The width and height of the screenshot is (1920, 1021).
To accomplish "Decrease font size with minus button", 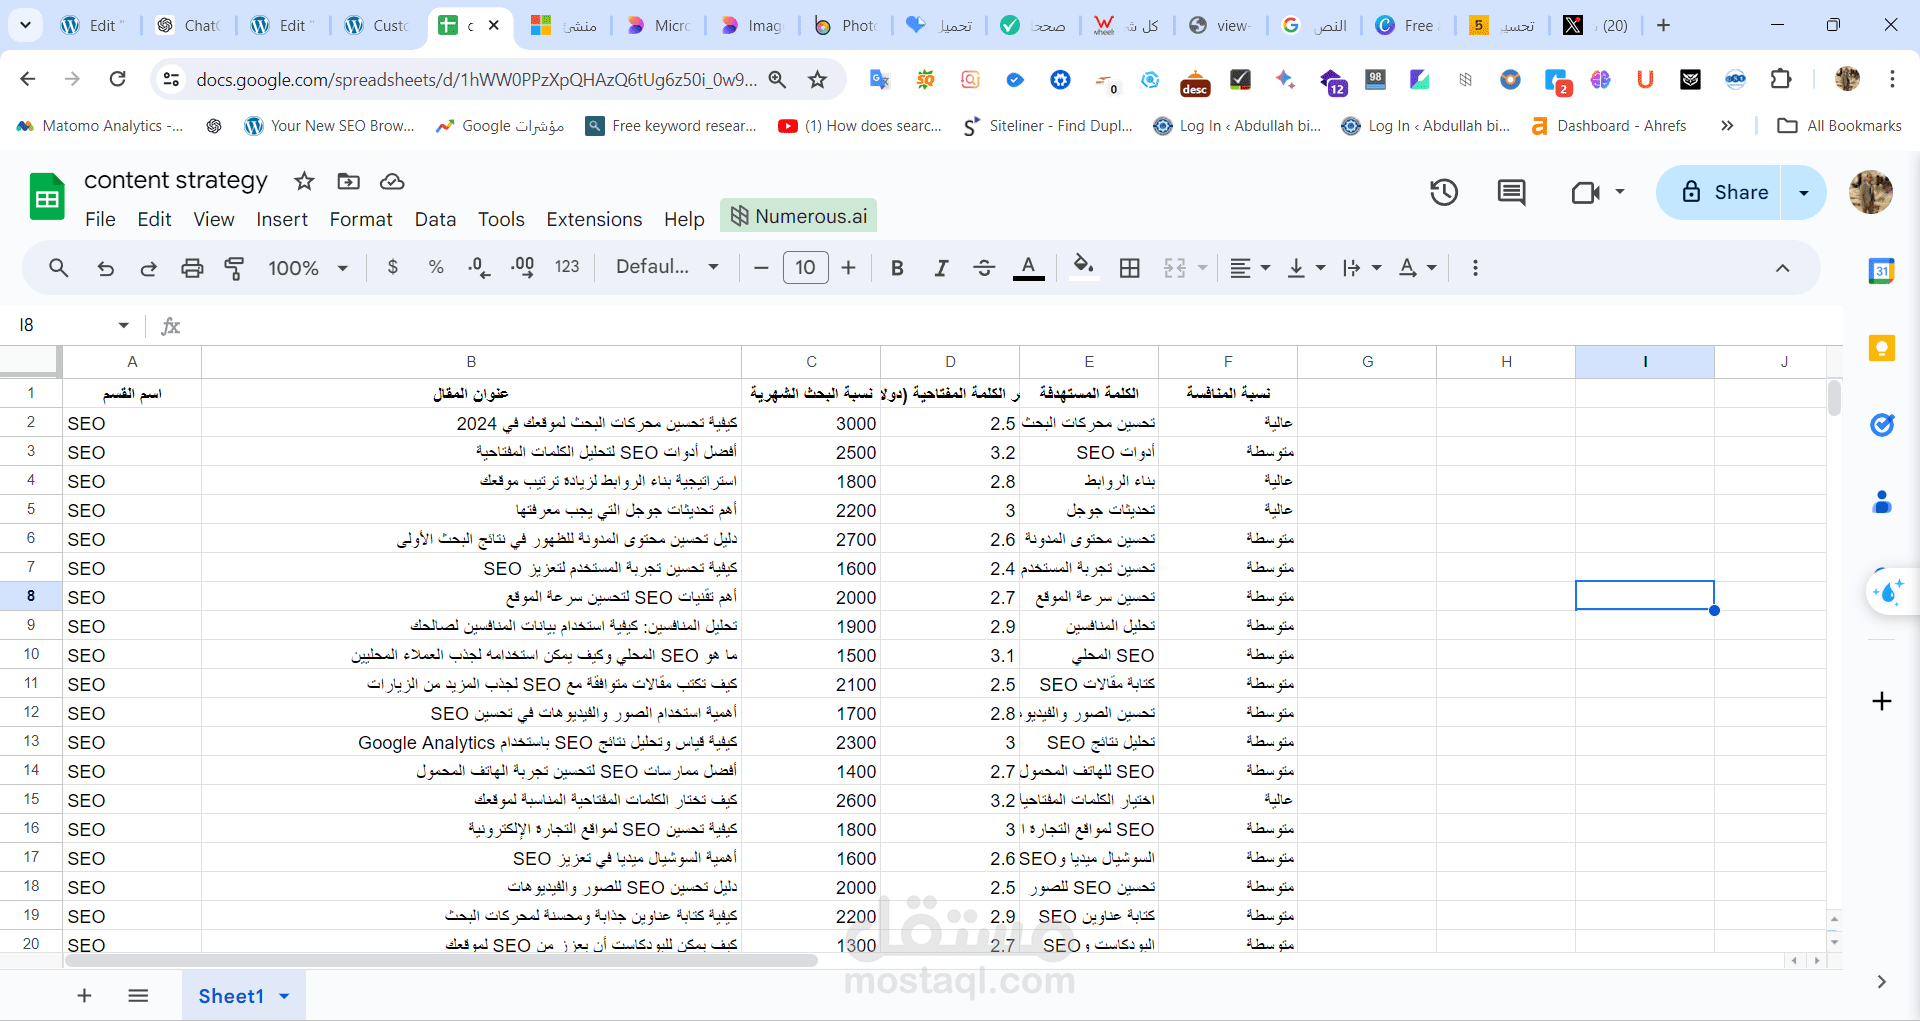I will (761, 267).
